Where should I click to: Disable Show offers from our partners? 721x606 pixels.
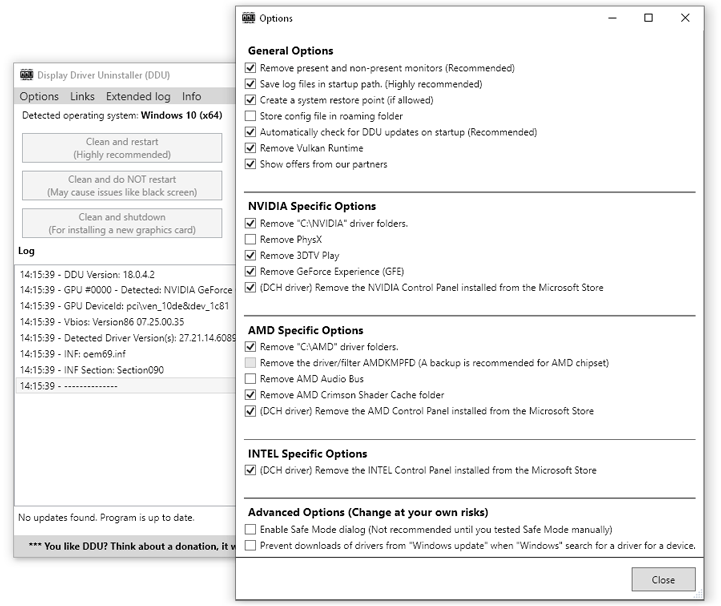(250, 164)
